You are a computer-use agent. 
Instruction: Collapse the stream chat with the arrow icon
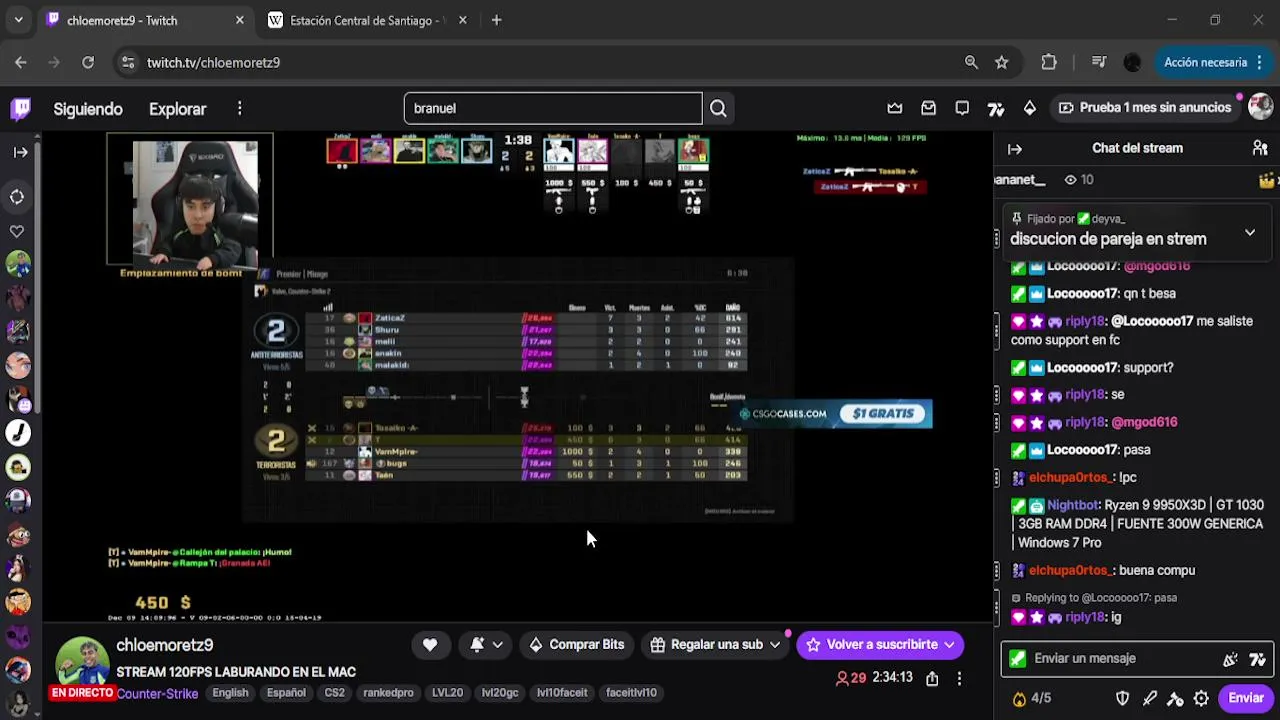1015,149
